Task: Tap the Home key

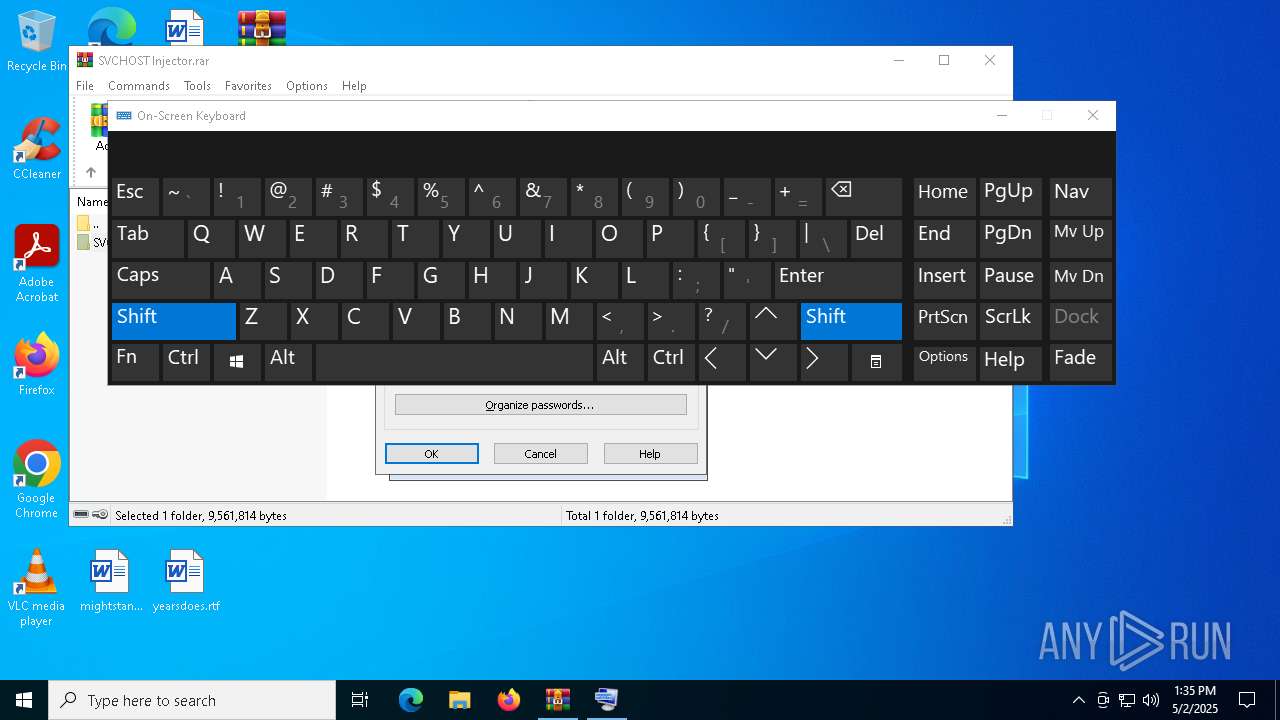Action: 944,198
